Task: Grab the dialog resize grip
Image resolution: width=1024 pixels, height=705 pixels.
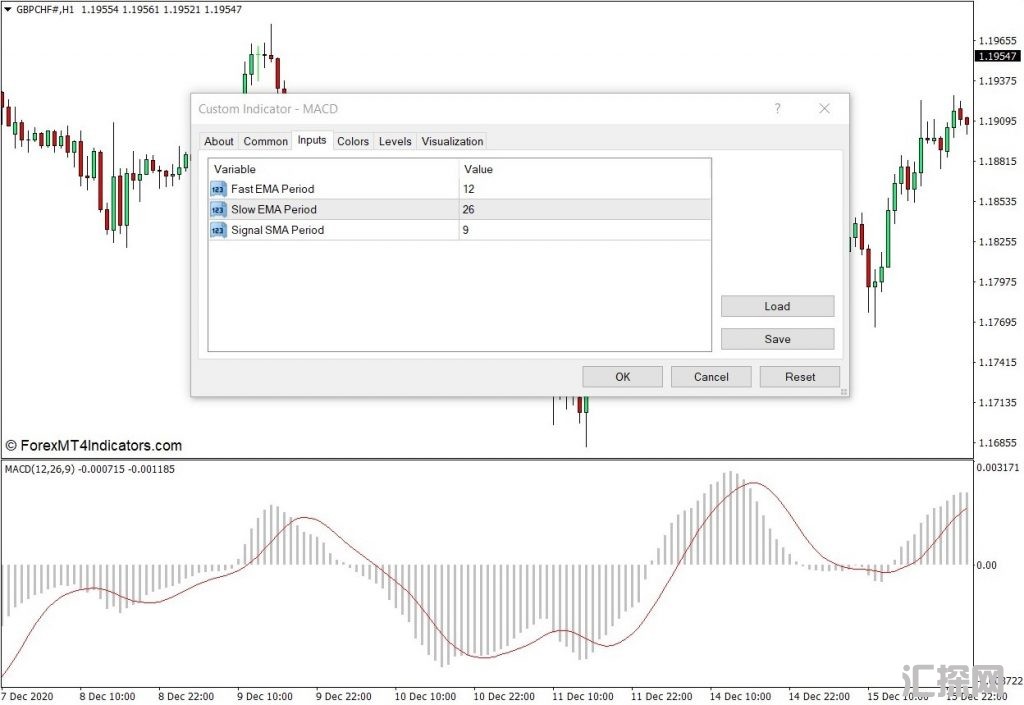Action: pos(844,392)
